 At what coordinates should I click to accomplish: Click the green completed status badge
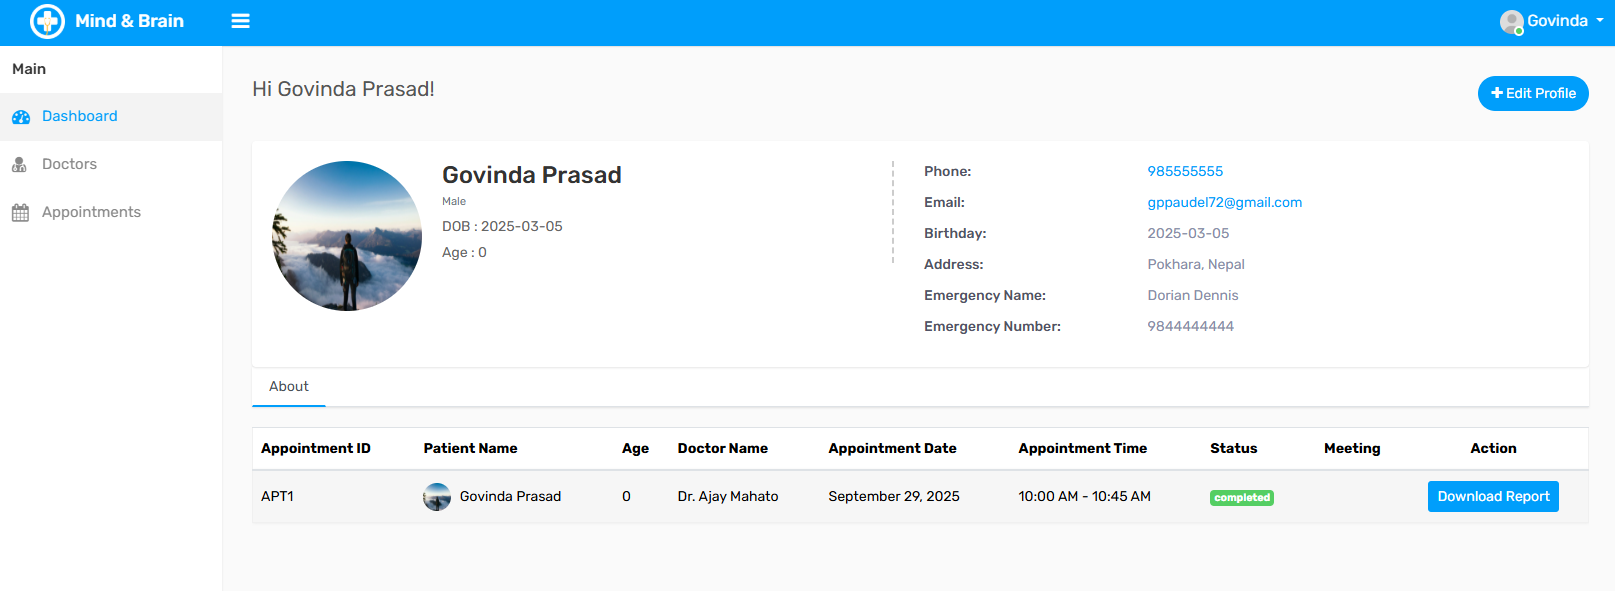[1241, 497]
